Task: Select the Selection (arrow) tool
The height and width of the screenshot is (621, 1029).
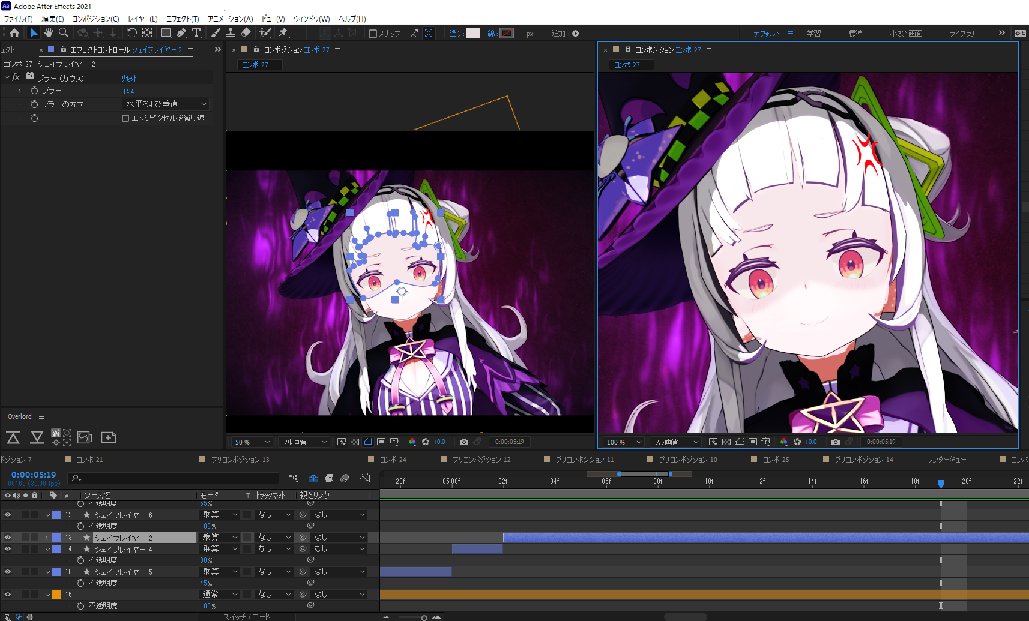Action: tap(33, 33)
